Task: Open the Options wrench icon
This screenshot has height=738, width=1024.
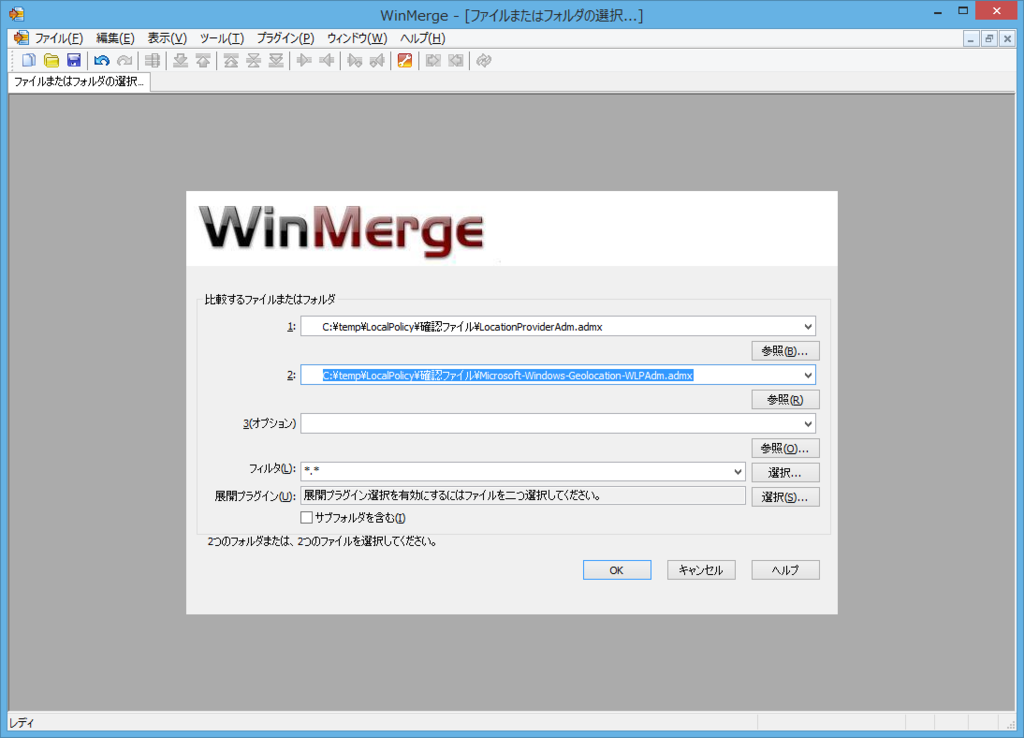Action: pyautogui.click(x=405, y=61)
